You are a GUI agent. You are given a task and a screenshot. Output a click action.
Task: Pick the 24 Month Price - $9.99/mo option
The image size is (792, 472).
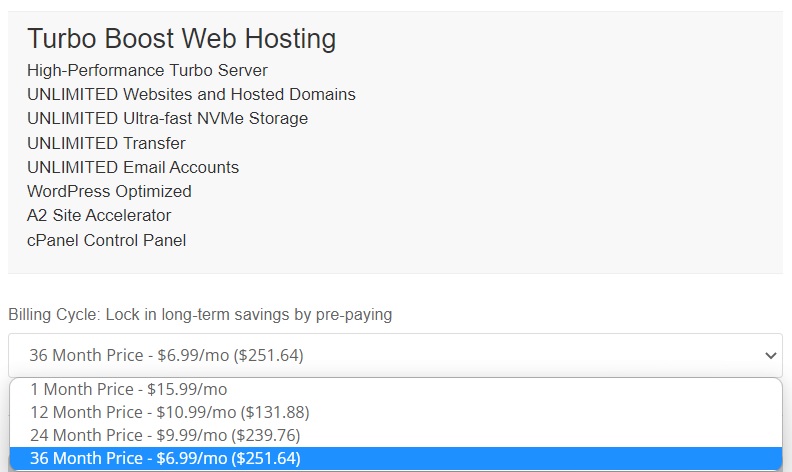point(395,435)
